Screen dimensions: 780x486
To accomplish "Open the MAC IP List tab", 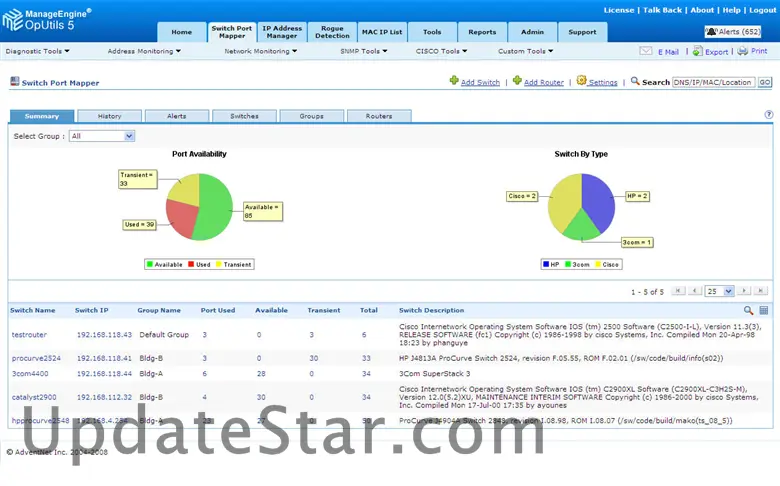I will (382, 32).
